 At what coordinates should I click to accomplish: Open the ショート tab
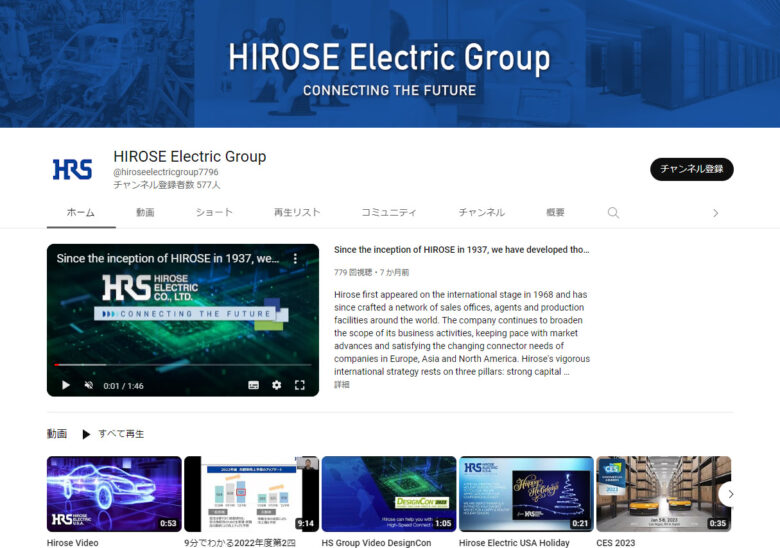[x=214, y=212]
